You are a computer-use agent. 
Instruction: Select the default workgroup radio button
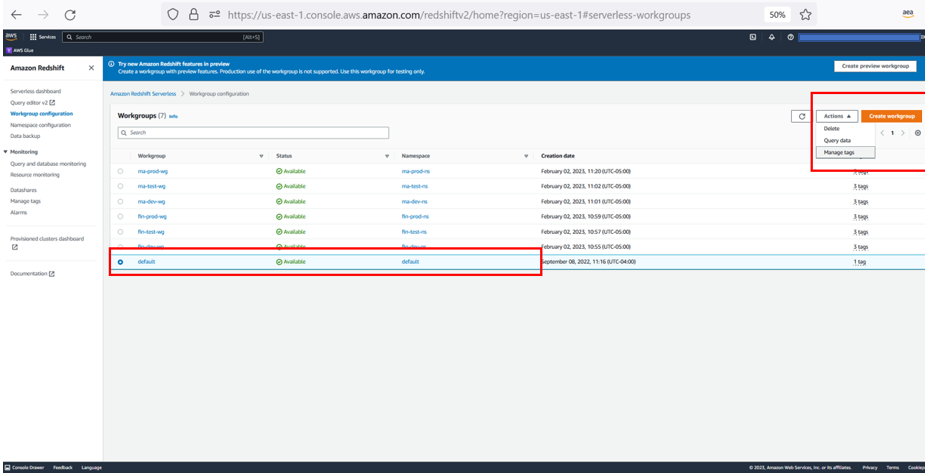[121, 261]
